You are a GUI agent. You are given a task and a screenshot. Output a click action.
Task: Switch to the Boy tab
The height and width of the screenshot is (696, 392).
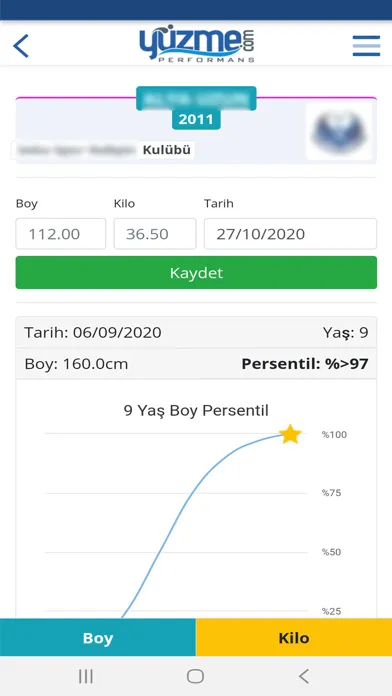pos(98,637)
